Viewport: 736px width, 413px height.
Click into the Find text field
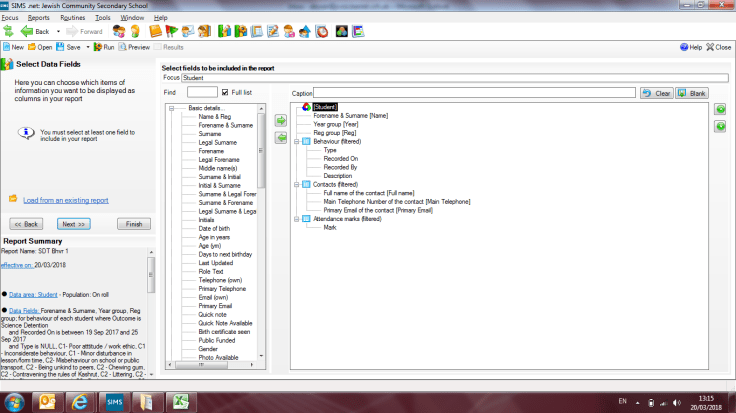tap(201, 92)
